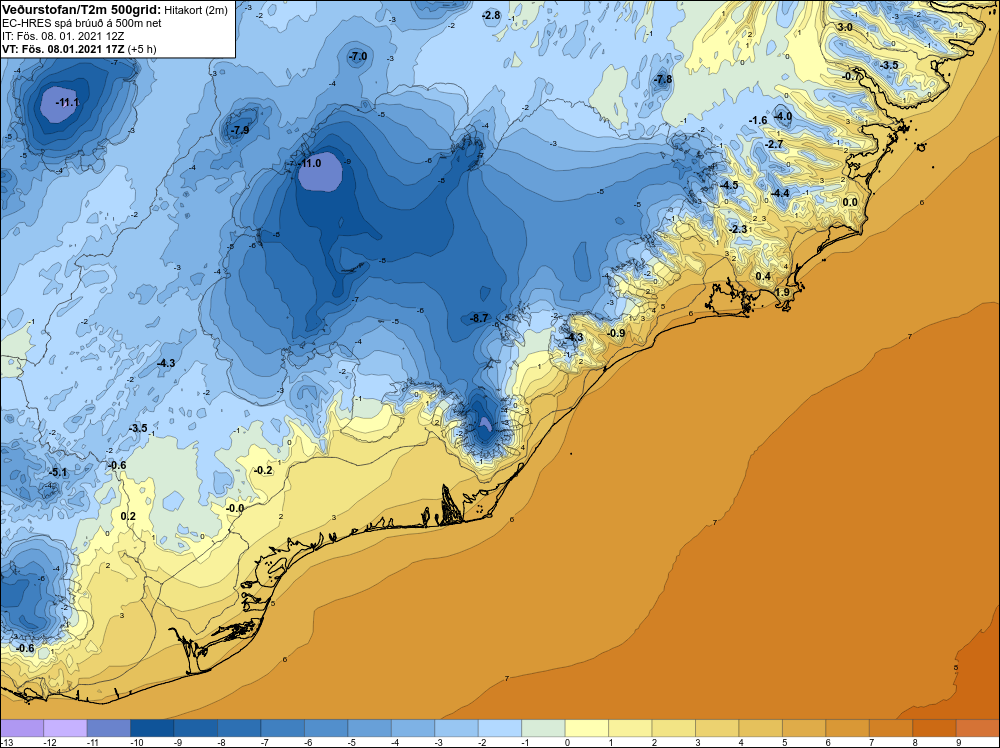Click the -4.4 temperature label

(780, 193)
